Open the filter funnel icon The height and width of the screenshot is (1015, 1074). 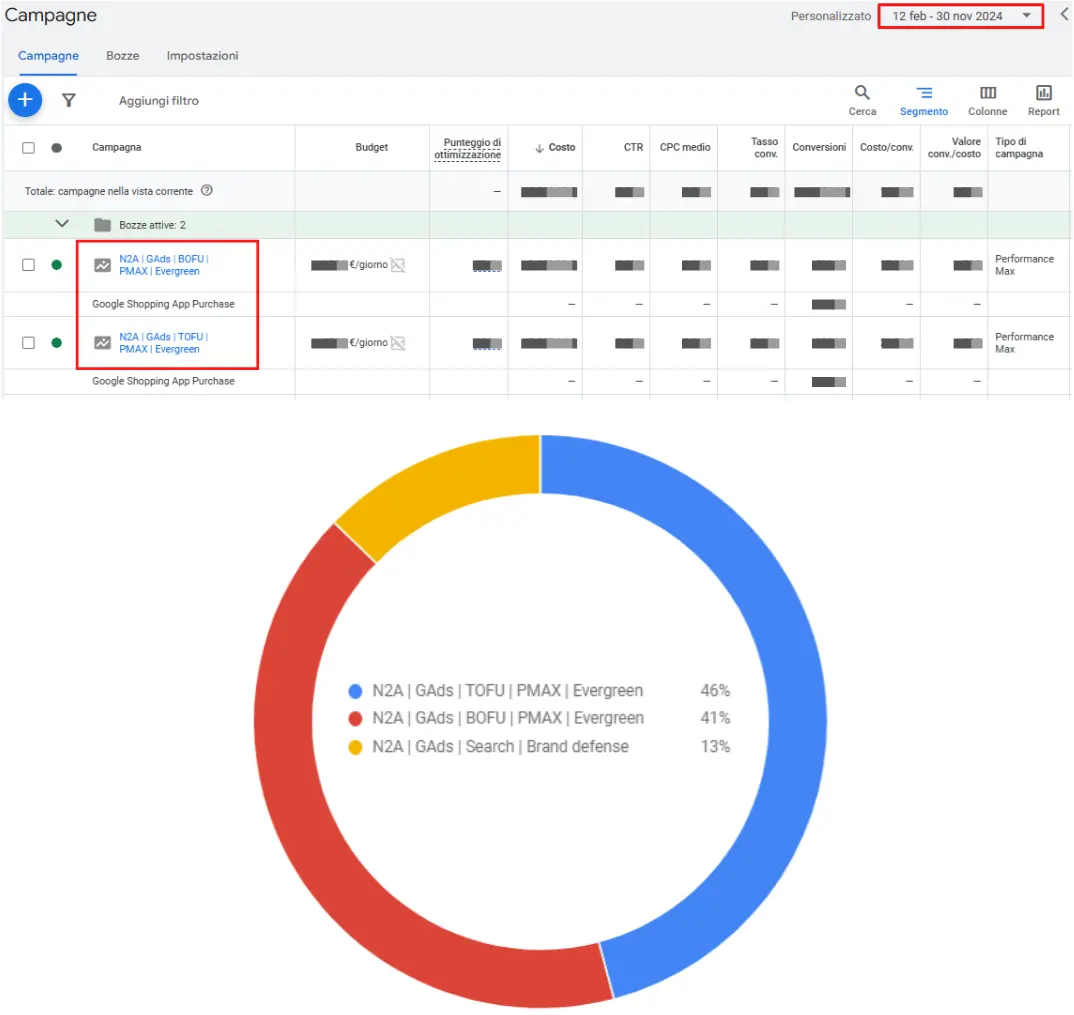click(x=69, y=100)
